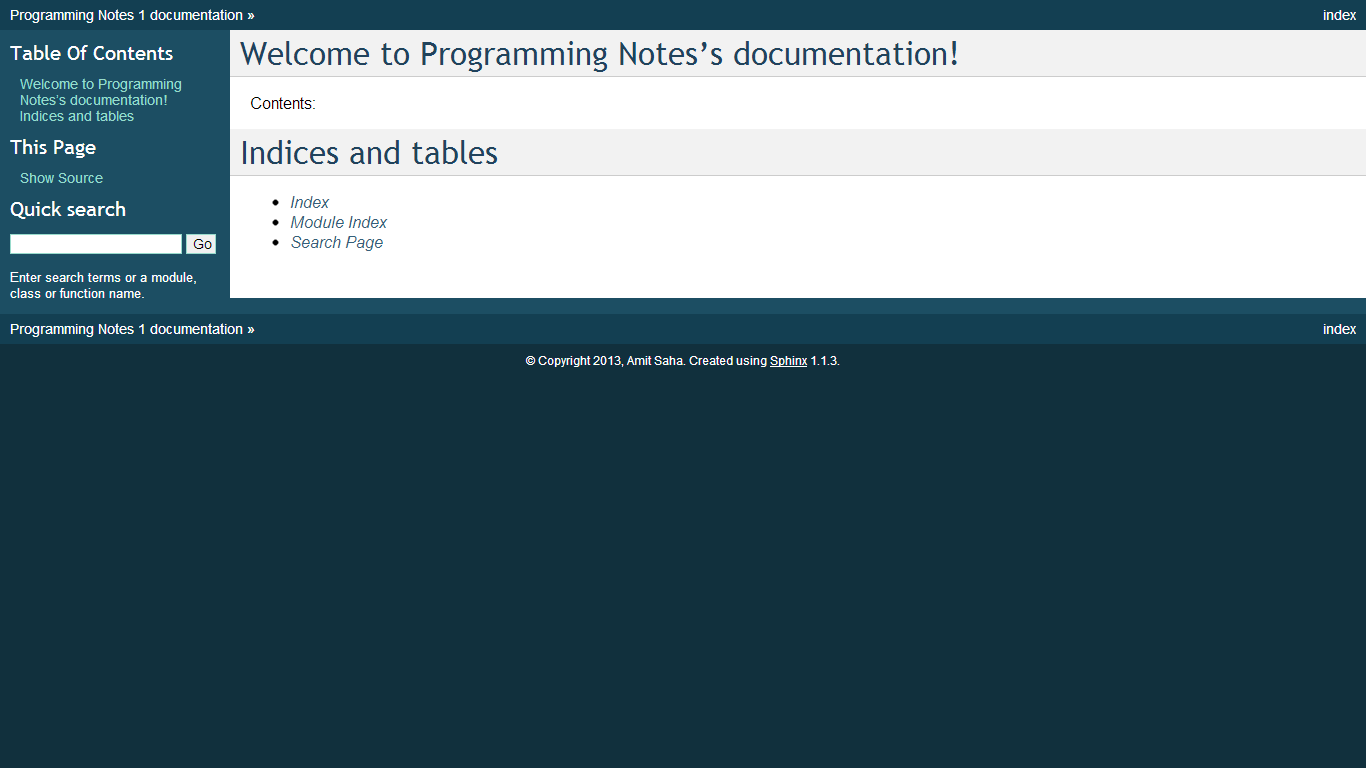
Task: Open the Index list link
Action: (x=310, y=202)
